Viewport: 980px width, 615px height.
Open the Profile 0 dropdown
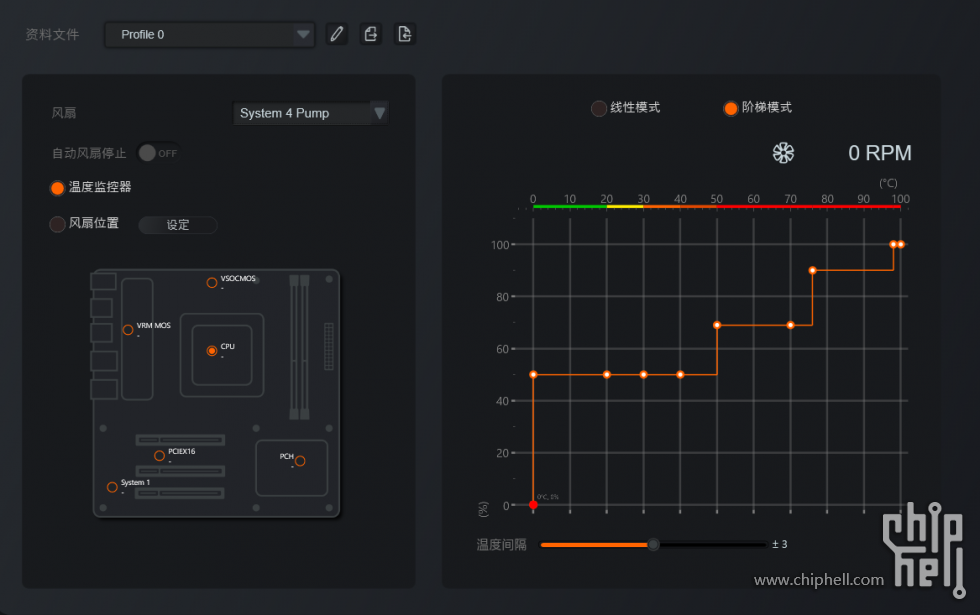click(x=209, y=34)
